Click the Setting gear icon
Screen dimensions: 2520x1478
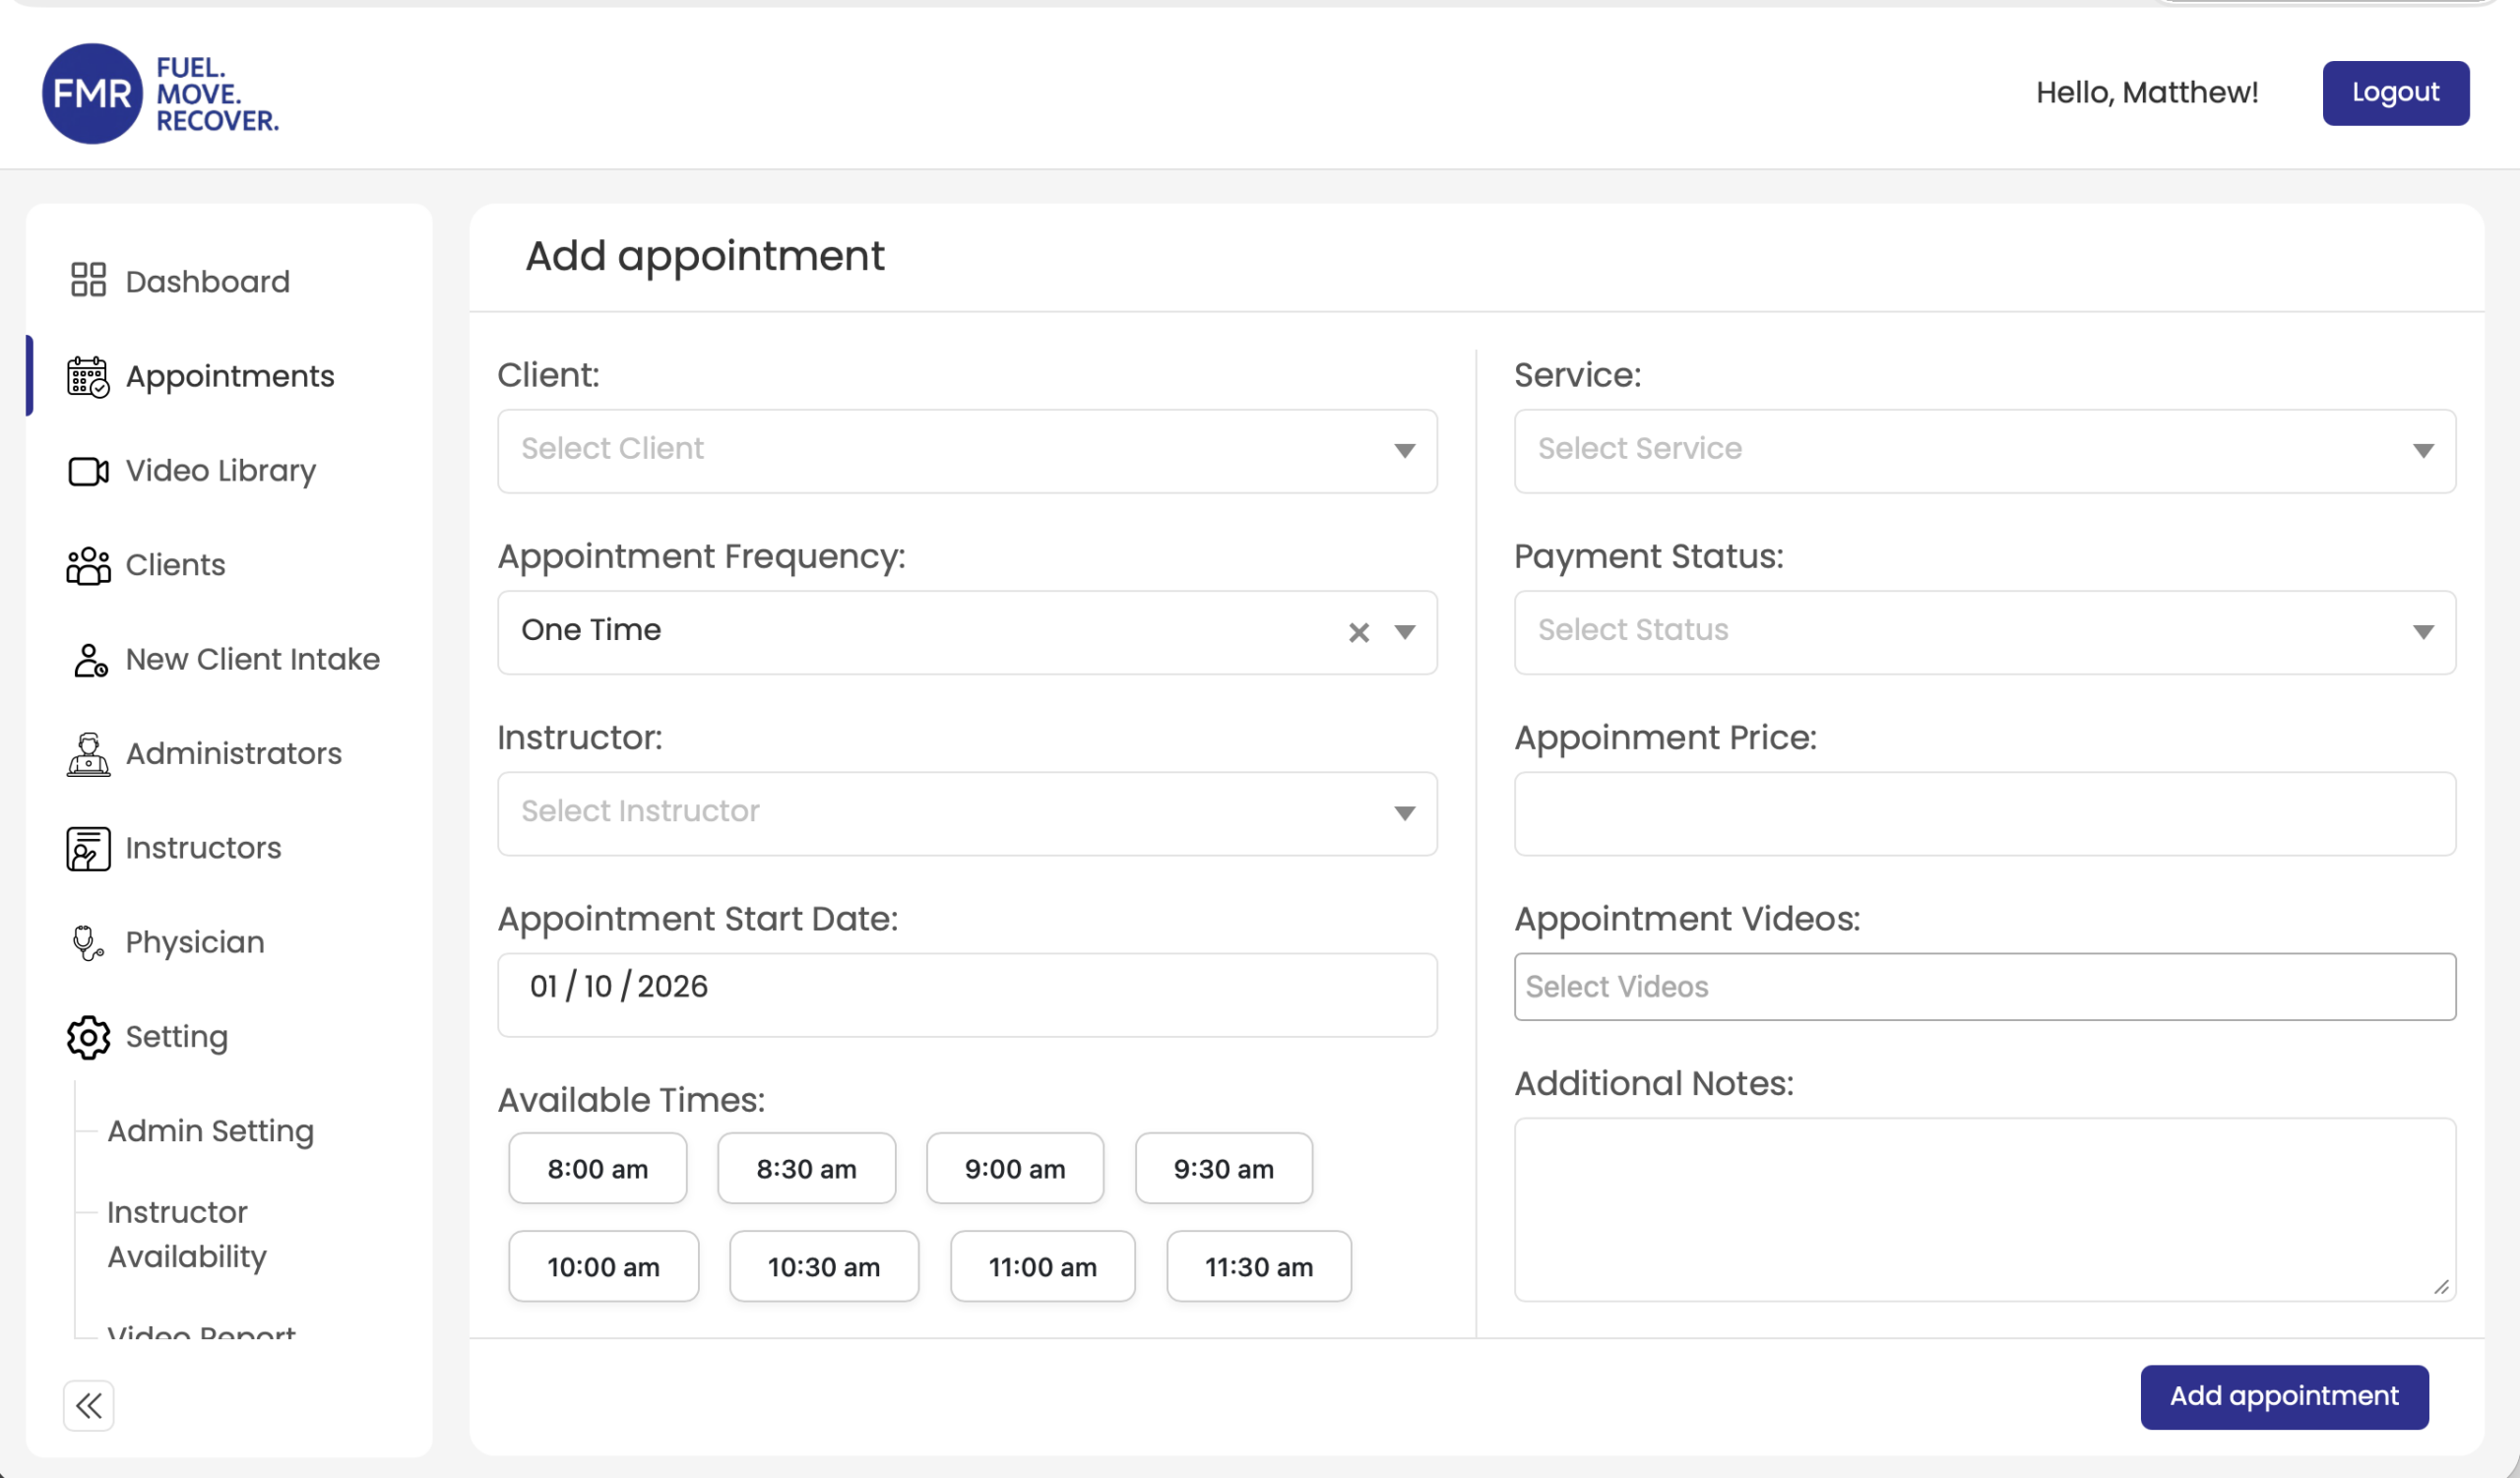coord(88,1037)
